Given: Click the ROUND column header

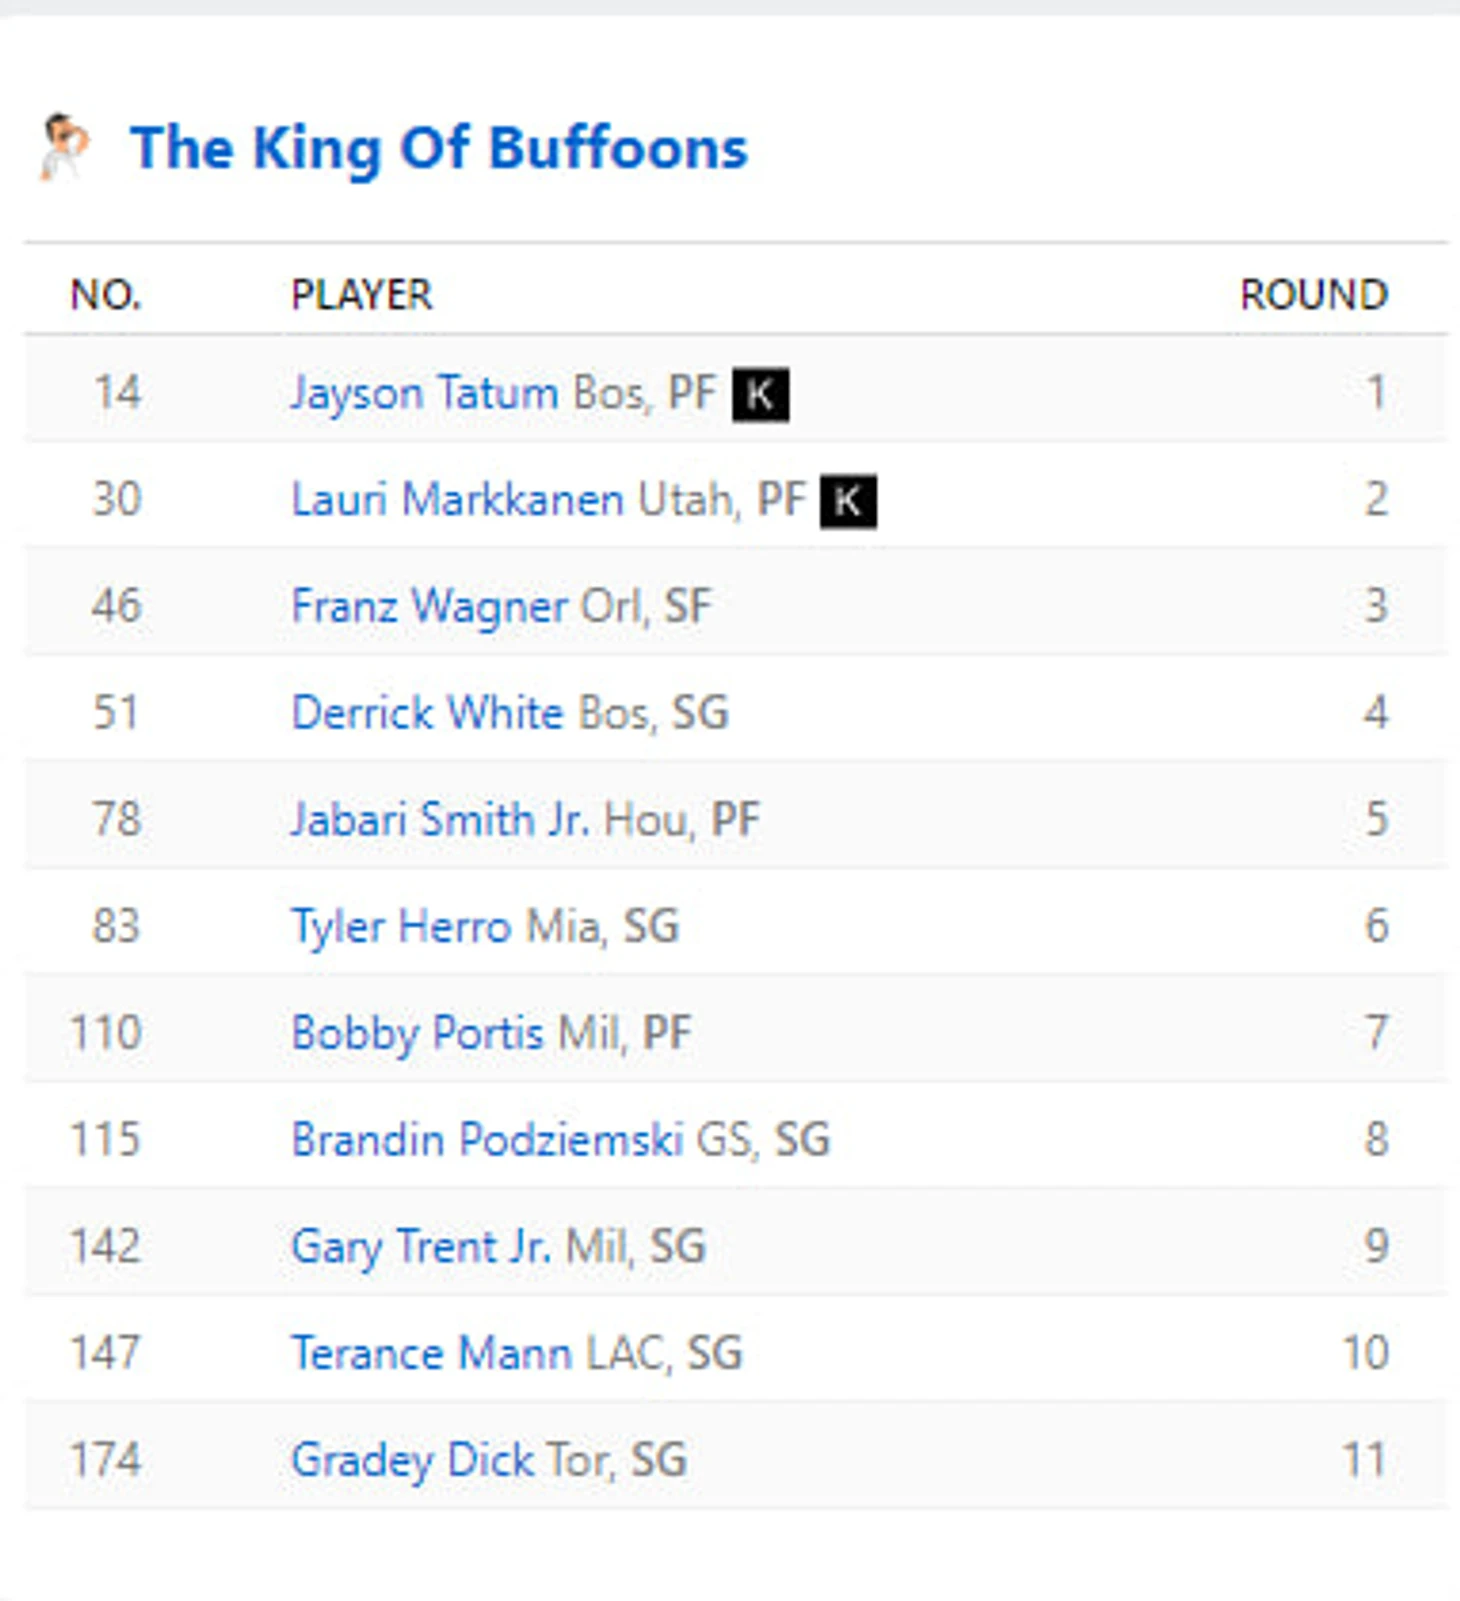Looking at the screenshot, I should (1314, 295).
